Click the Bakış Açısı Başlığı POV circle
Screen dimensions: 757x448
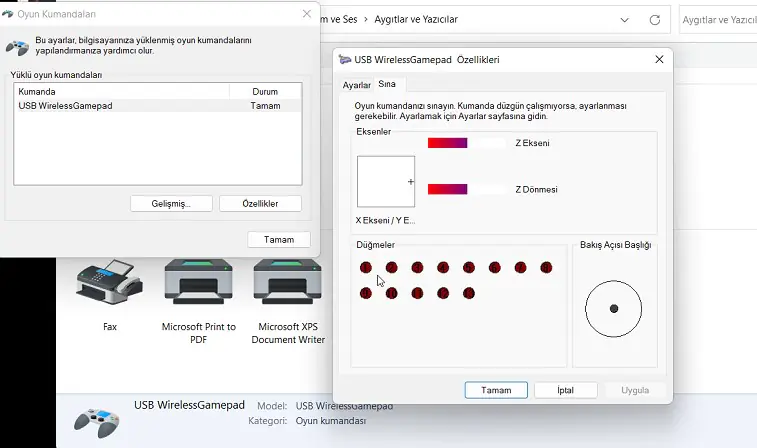(x=613, y=308)
